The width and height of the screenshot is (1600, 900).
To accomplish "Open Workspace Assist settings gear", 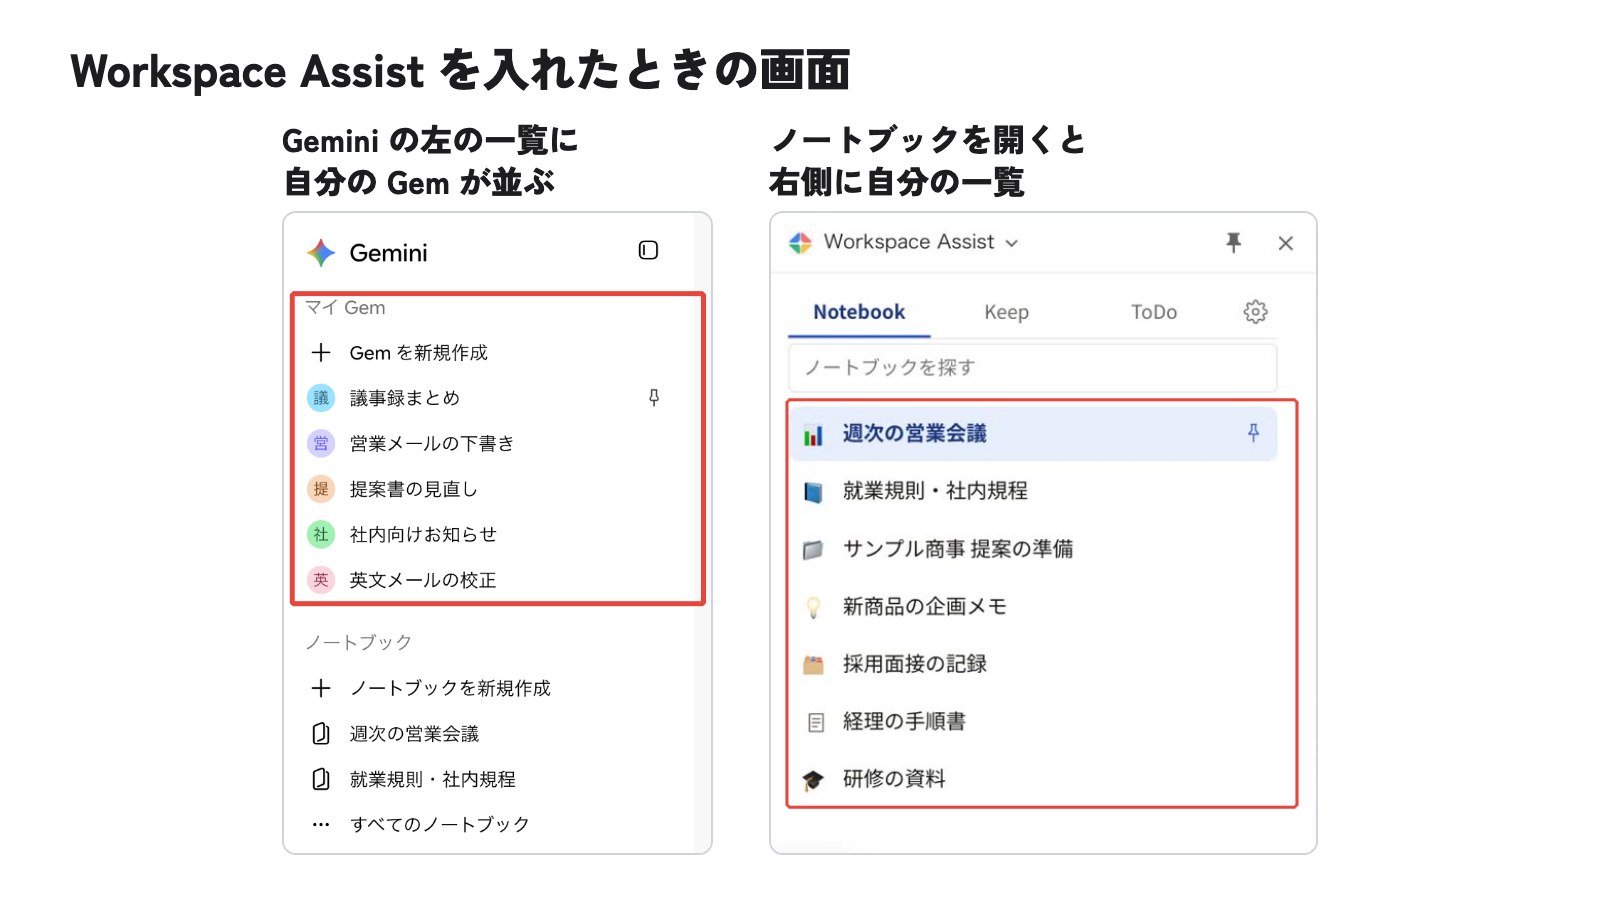I will tap(1255, 312).
